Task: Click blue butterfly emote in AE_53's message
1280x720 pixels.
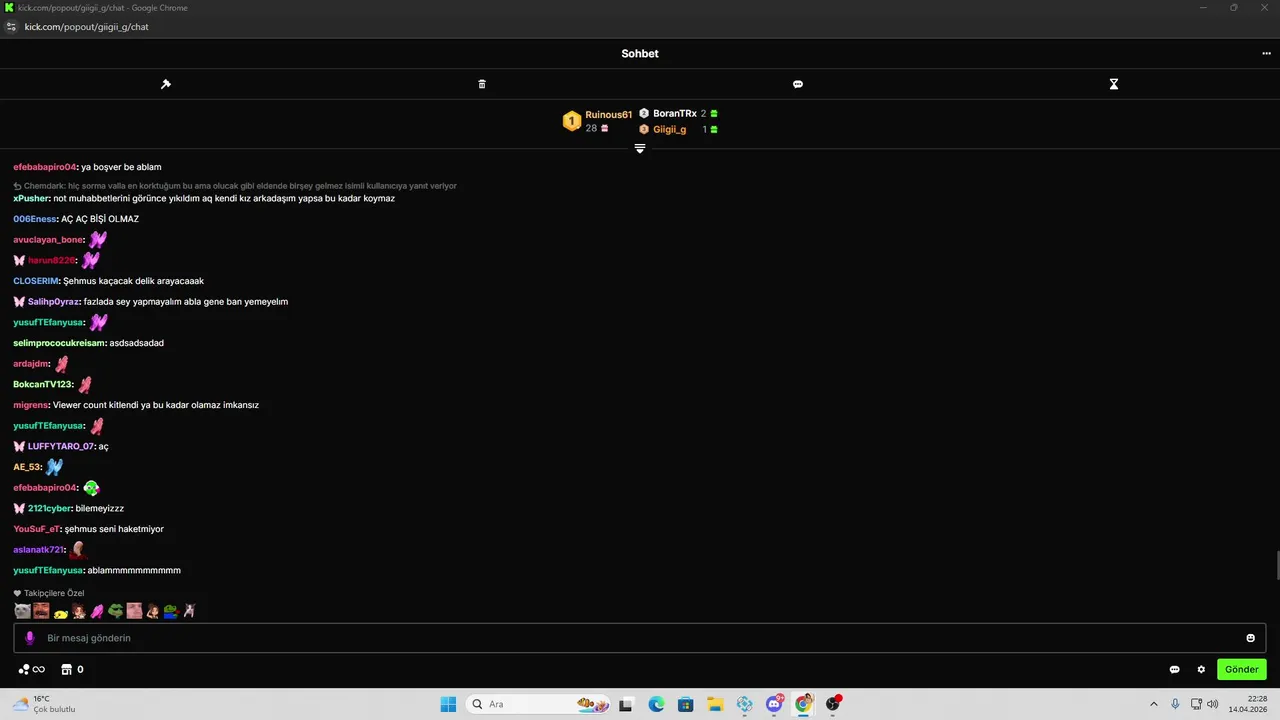Action: click(x=54, y=467)
